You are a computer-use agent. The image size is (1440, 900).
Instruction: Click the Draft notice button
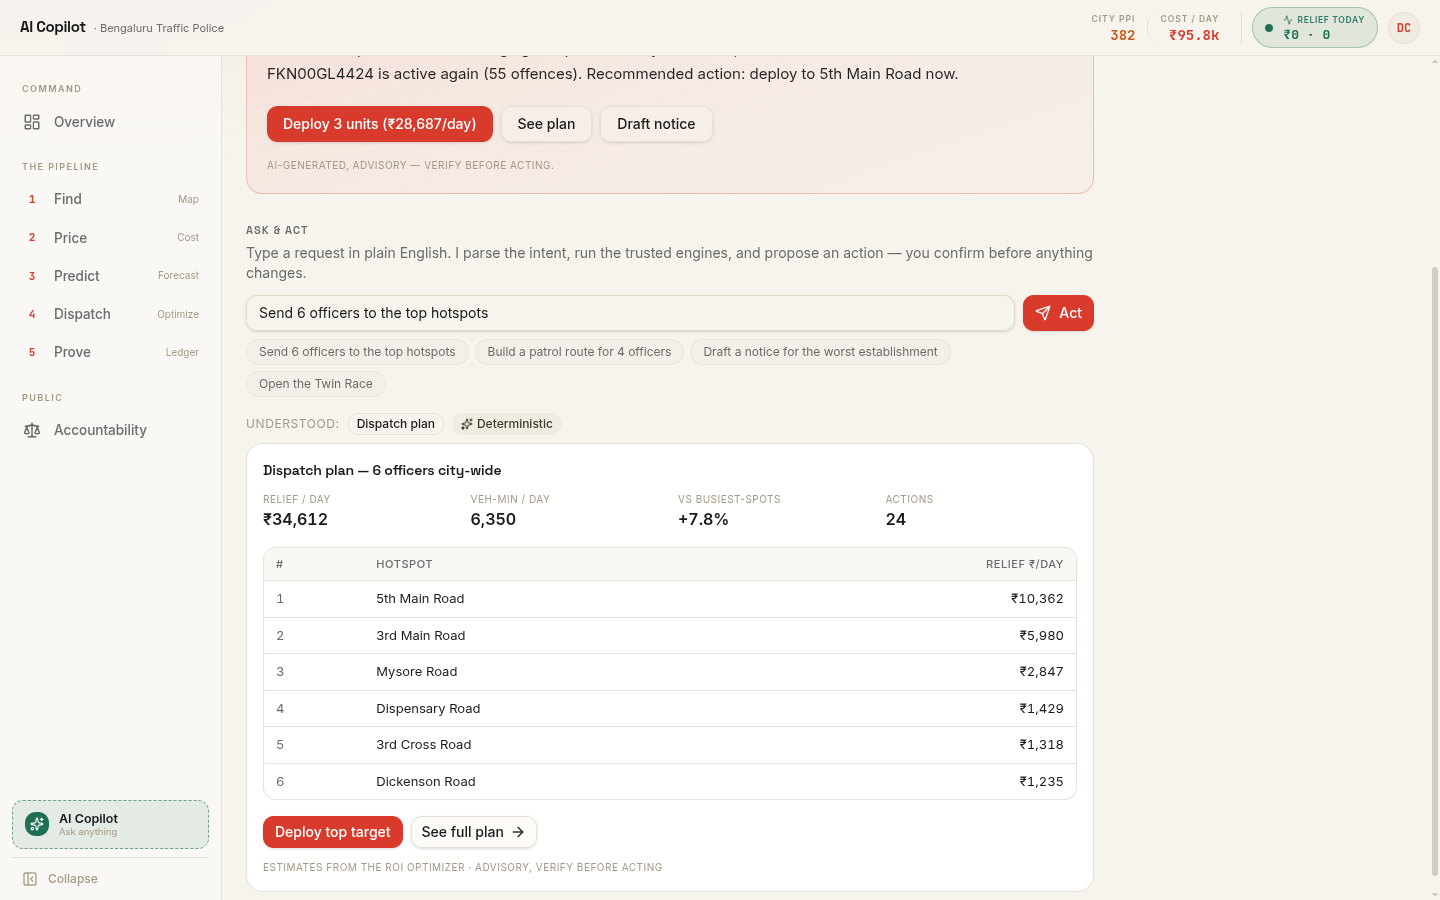pos(656,124)
